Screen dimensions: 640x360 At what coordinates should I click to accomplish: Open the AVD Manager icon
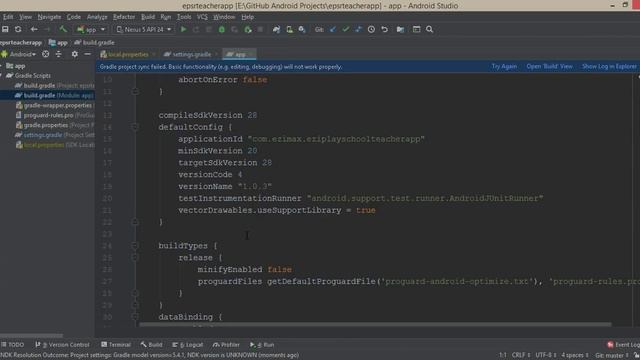(x=289, y=29)
